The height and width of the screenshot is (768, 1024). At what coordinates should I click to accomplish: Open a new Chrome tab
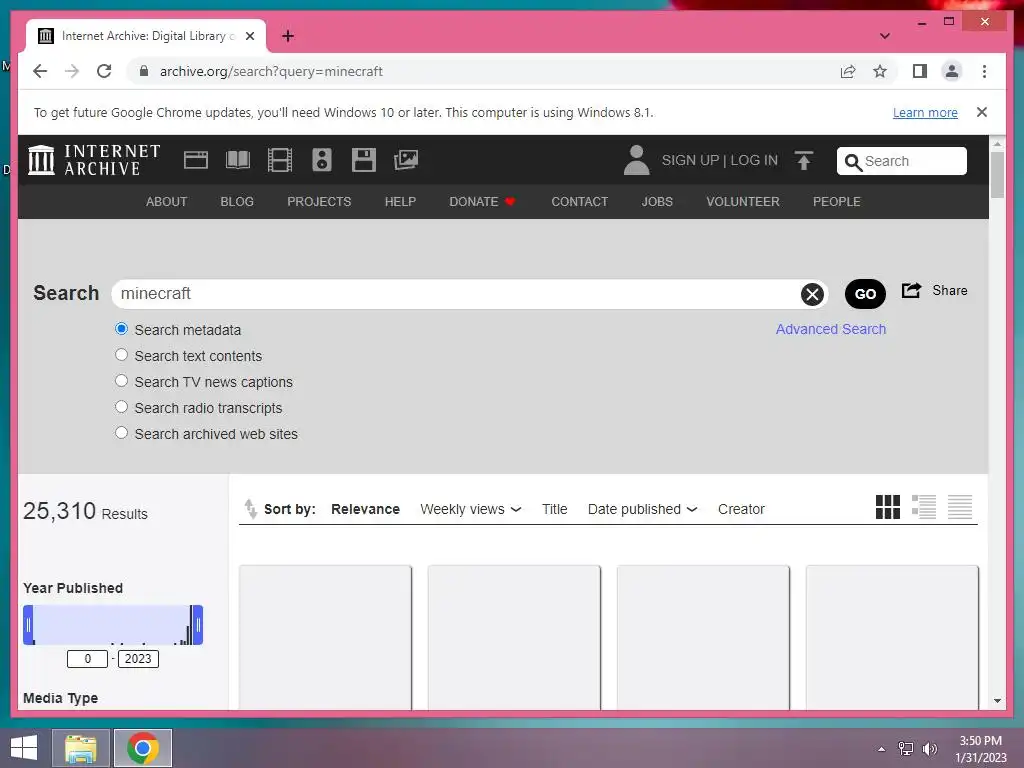[288, 36]
